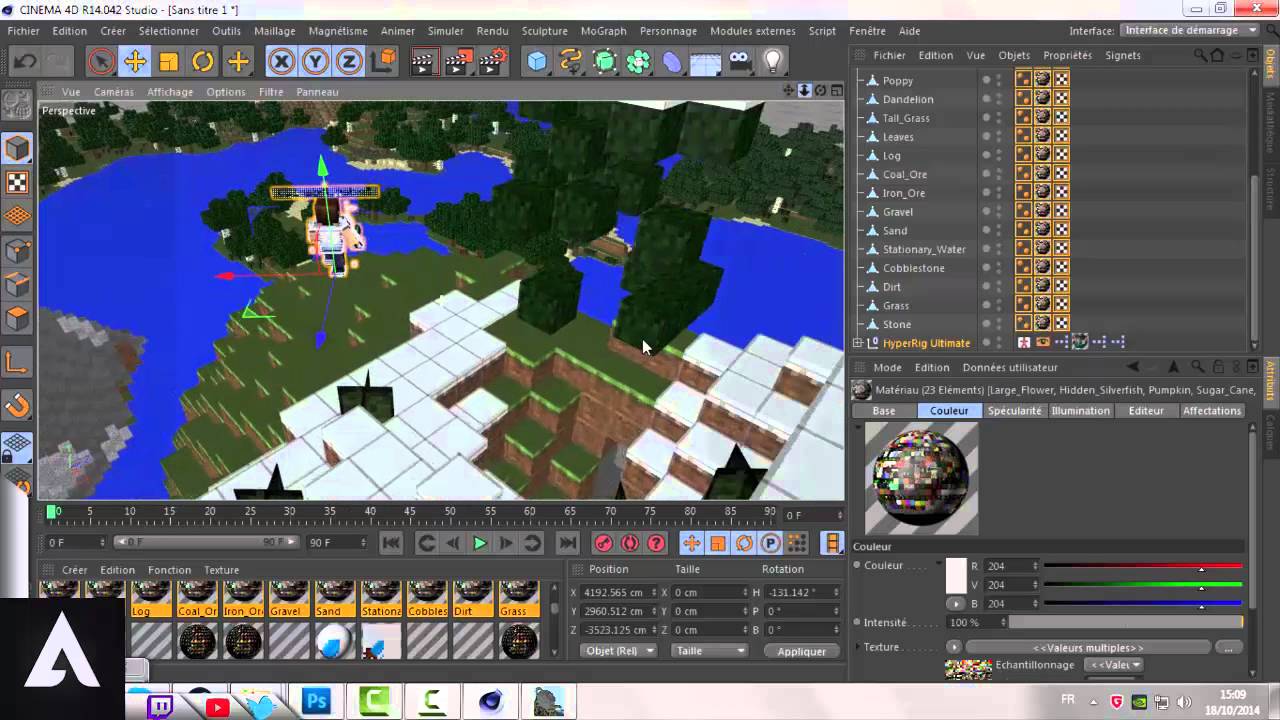Toggle autokeying record button
1280x720 pixels.
[x=630, y=543]
